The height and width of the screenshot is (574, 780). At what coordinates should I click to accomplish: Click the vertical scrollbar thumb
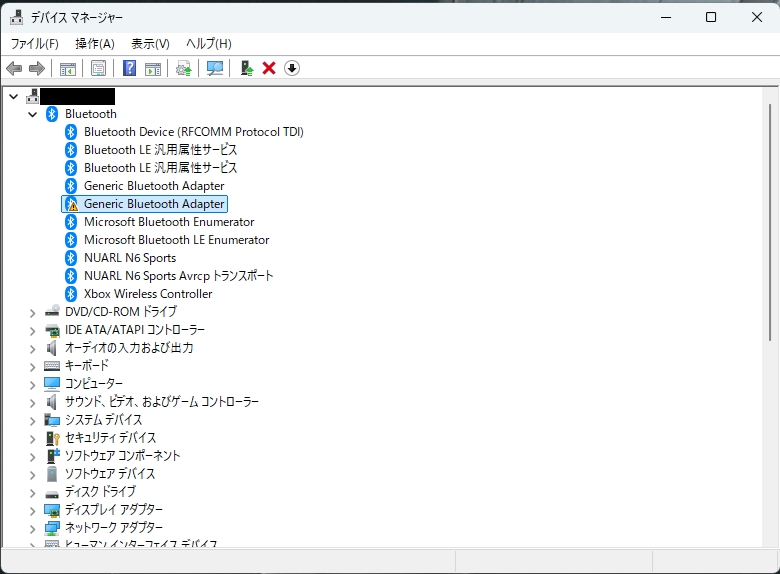770,222
